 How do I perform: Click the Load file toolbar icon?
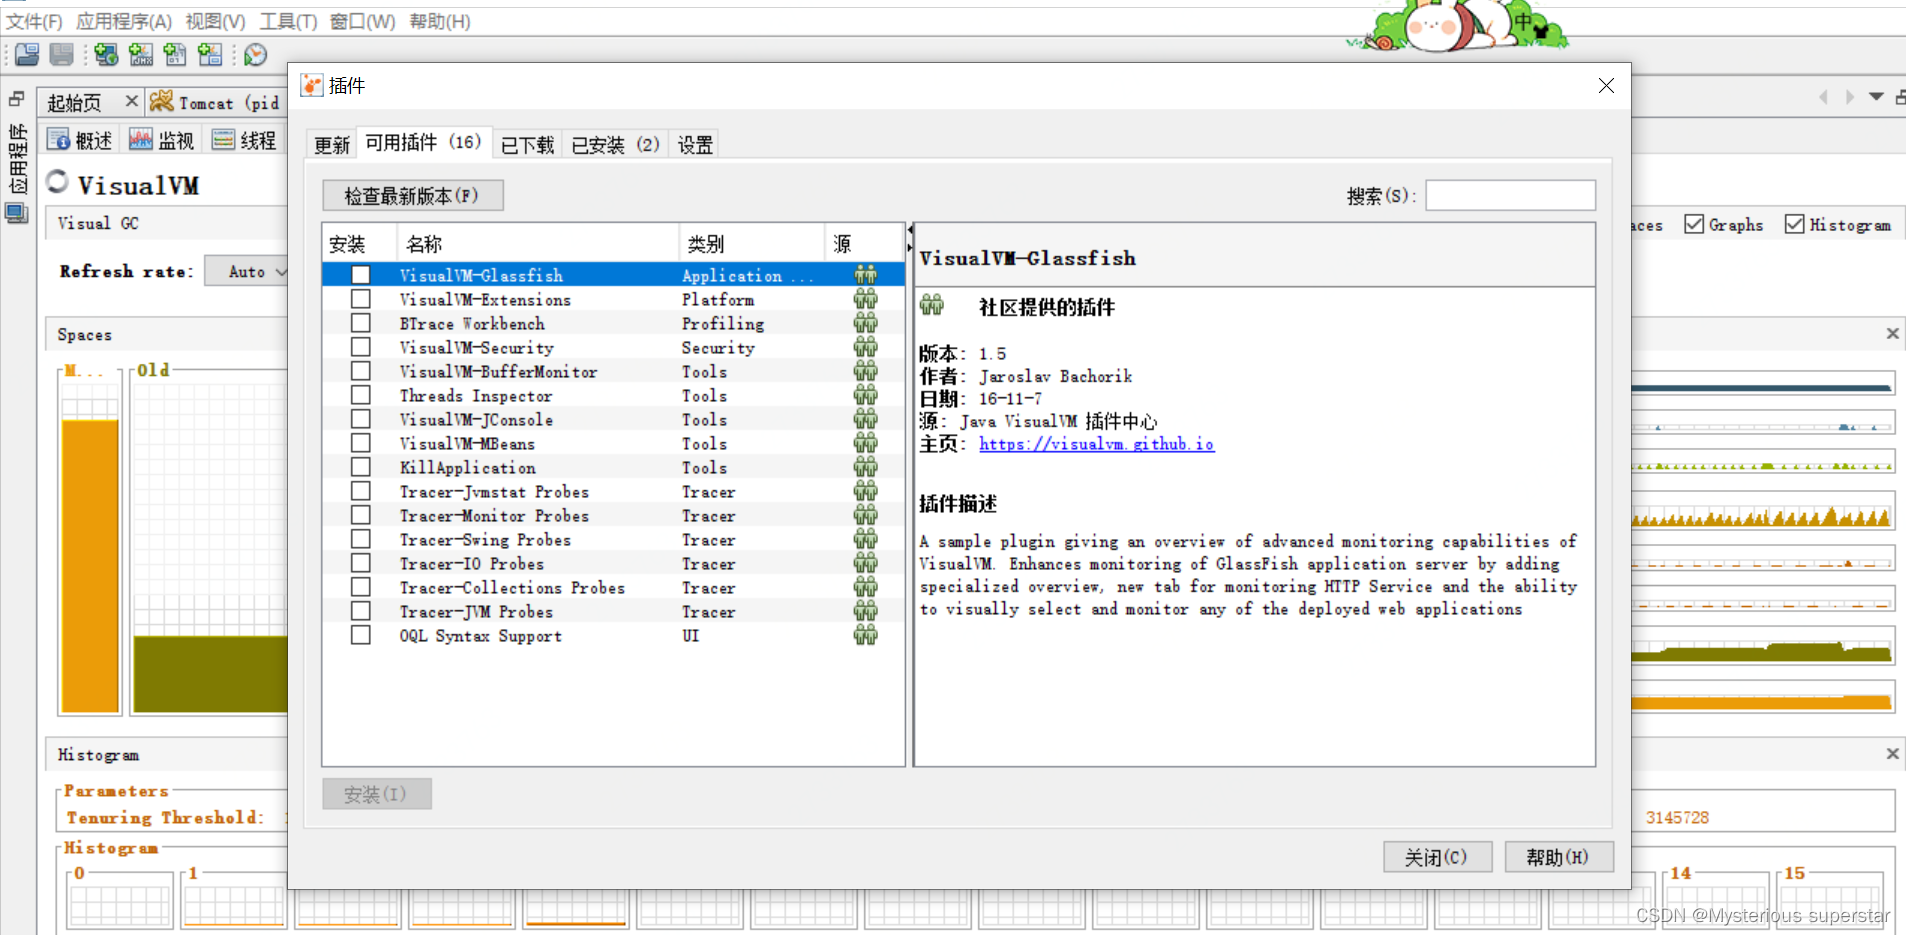point(27,54)
